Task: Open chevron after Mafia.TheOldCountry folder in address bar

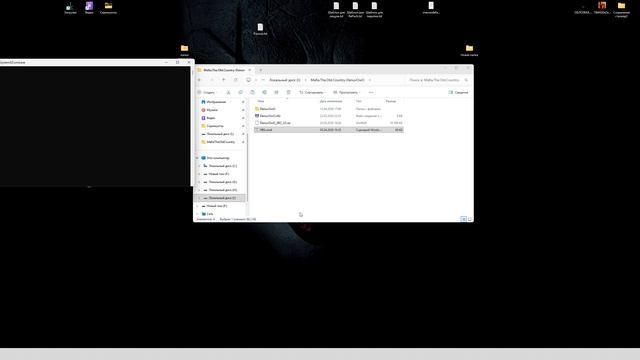Action: point(370,80)
